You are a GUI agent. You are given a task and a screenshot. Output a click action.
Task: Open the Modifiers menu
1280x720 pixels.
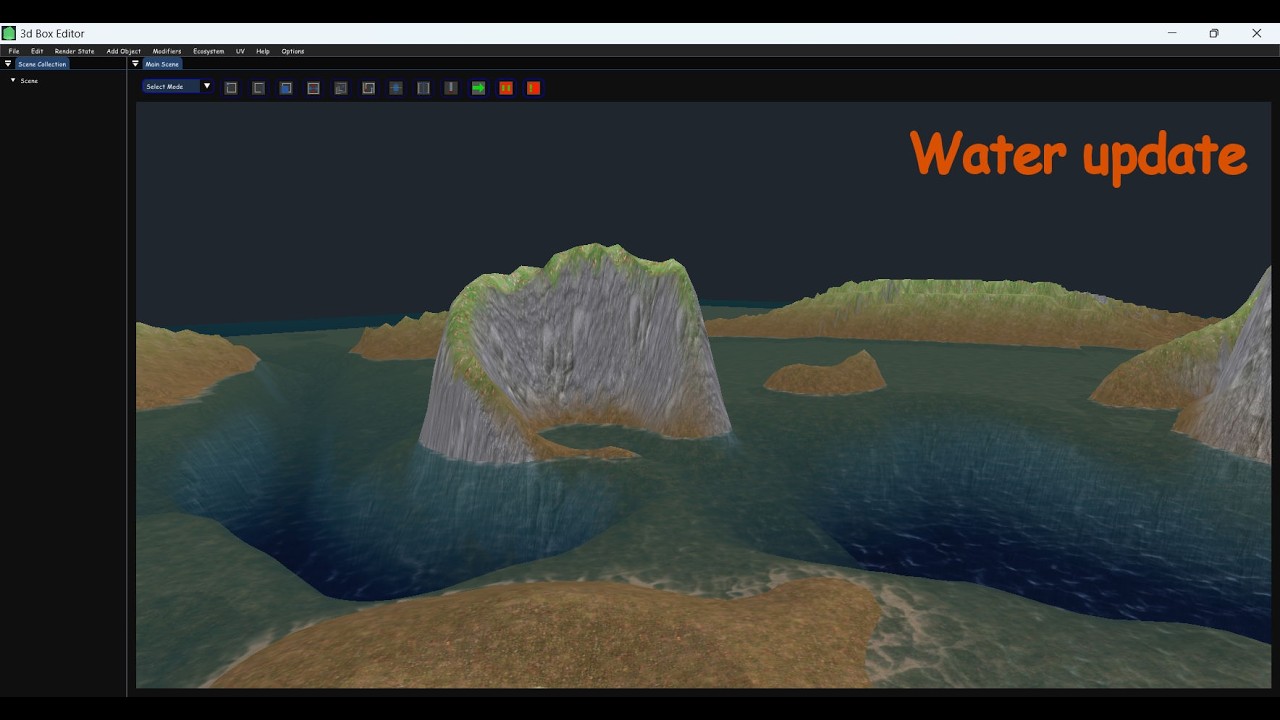pyautogui.click(x=167, y=51)
